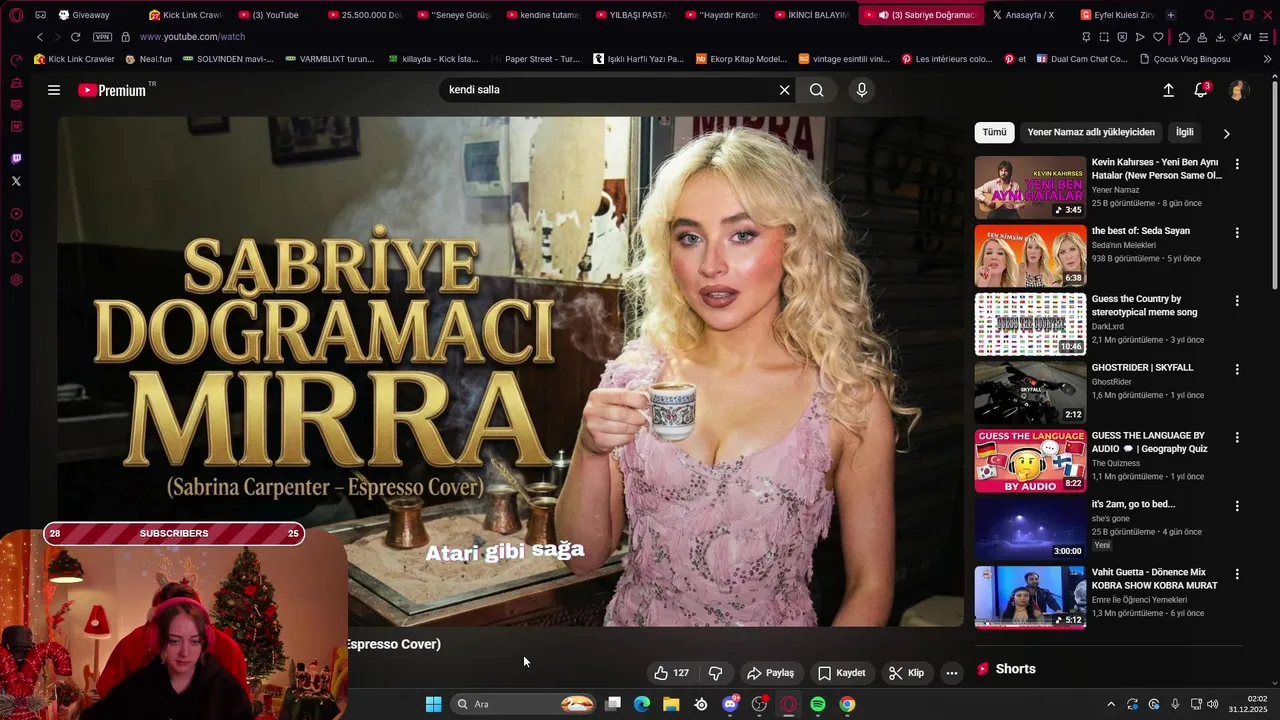Open the Create upload icon
Viewport: 1280px width, 720px height.
click(x=1168, y=90)
